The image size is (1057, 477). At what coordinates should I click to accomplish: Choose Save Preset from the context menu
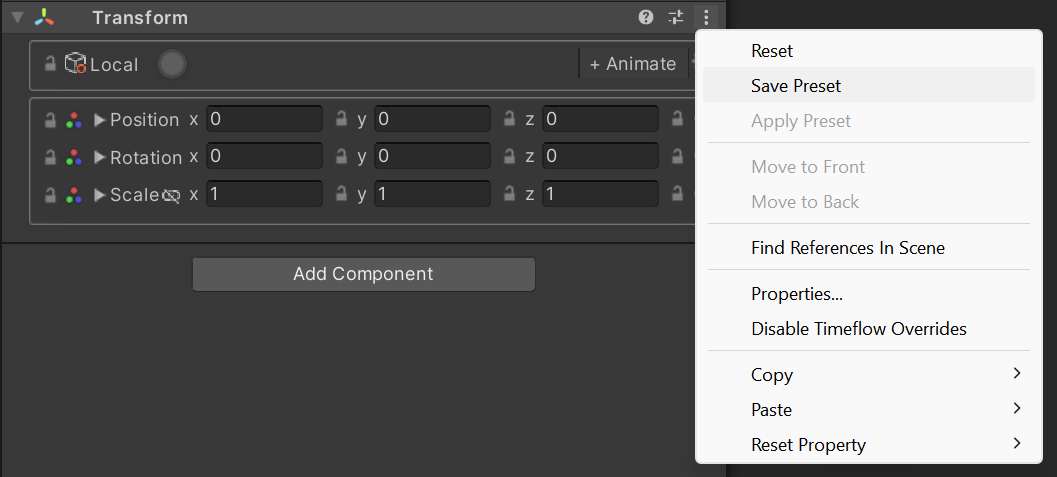click(x=796, y=86)
